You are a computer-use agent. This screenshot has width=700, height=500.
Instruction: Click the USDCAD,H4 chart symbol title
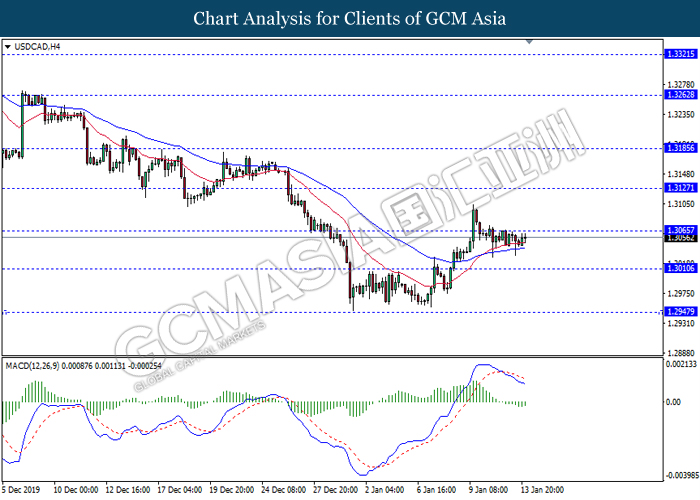coord(38,47)
